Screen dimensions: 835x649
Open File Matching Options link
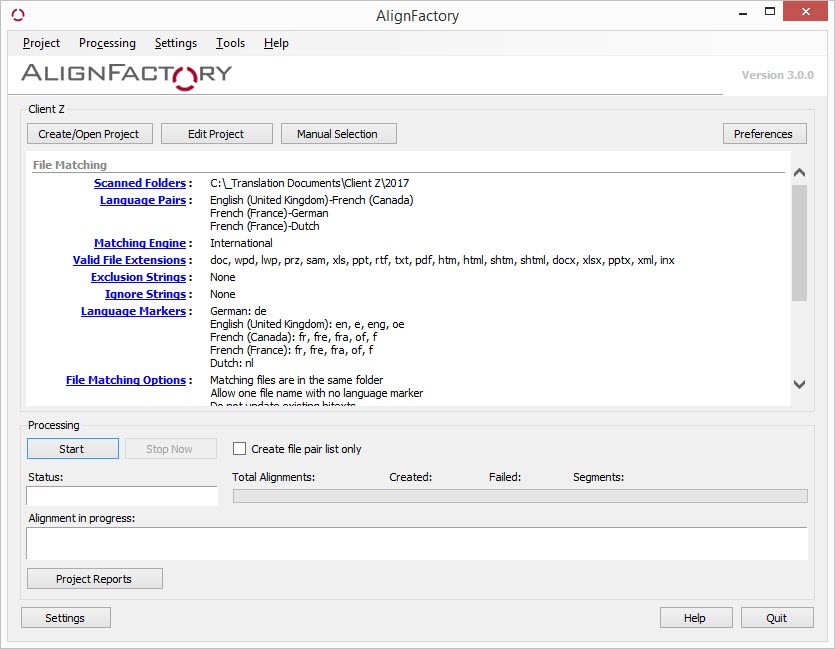[x=126, y=381]
